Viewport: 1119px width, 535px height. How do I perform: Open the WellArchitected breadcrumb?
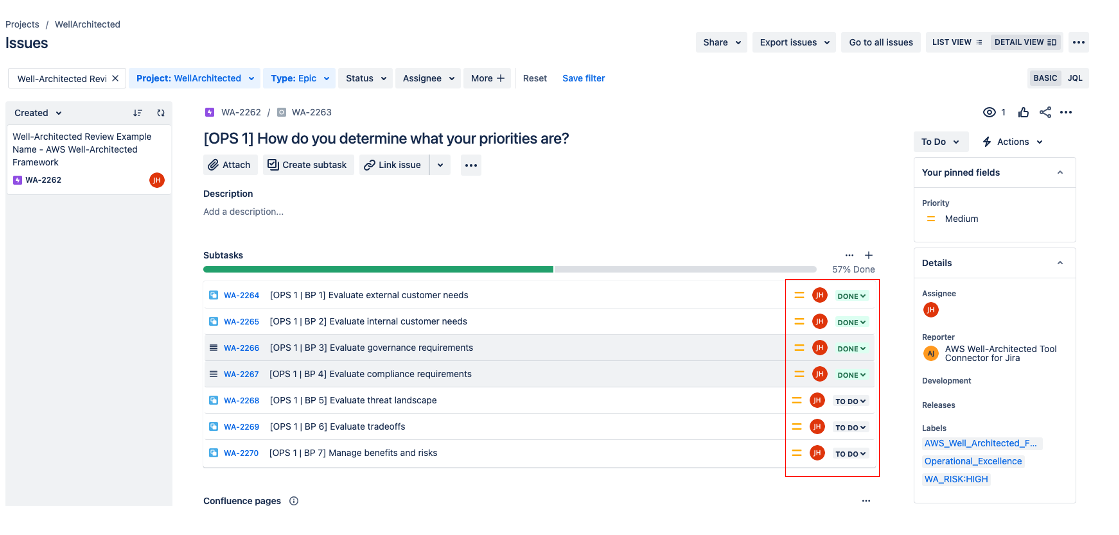point(88,24)
